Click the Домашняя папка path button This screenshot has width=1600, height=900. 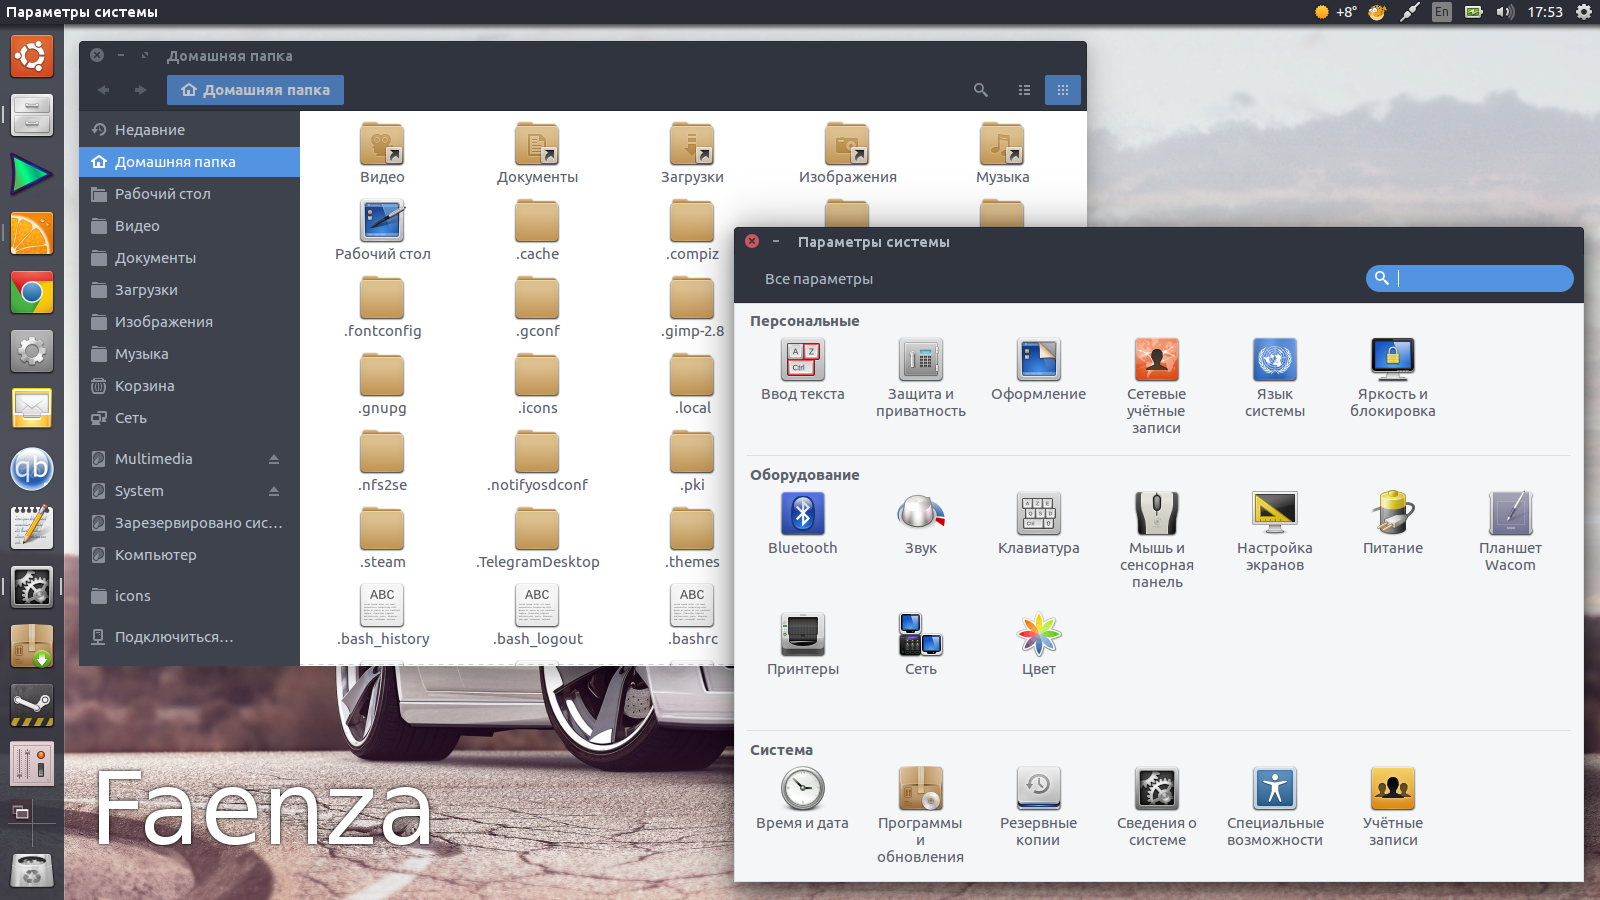255,90
